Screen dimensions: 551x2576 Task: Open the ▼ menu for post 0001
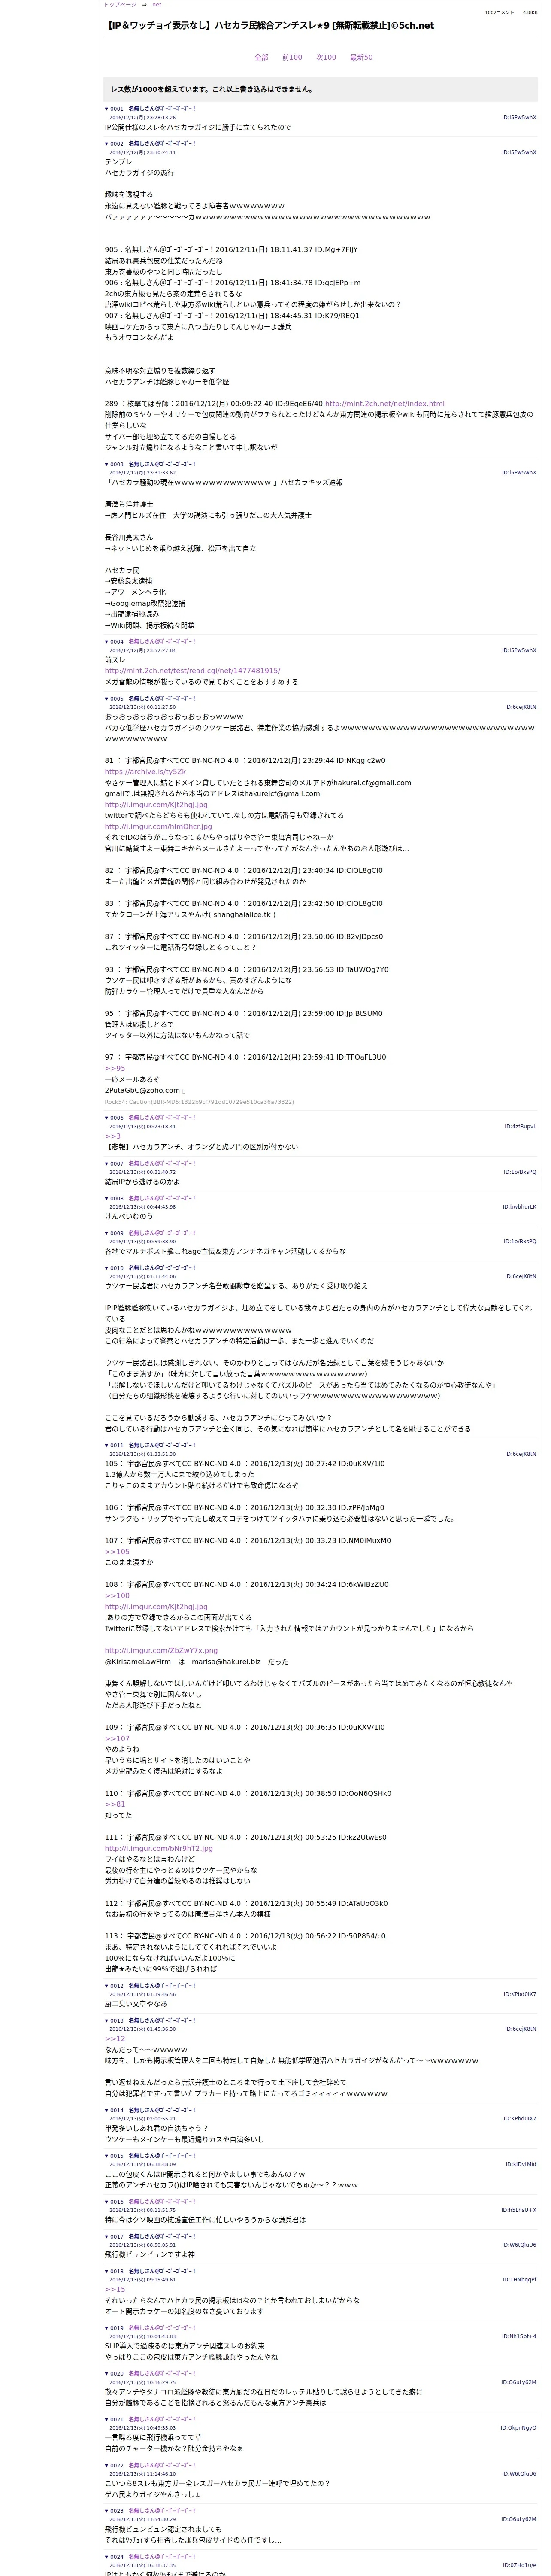(x=107, y=109)
